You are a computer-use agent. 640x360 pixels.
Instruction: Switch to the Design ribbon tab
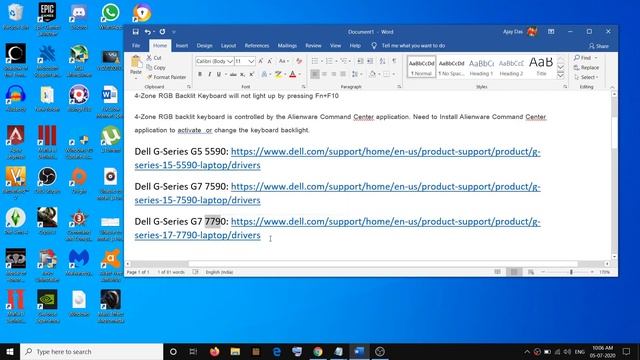pos(204,46)
